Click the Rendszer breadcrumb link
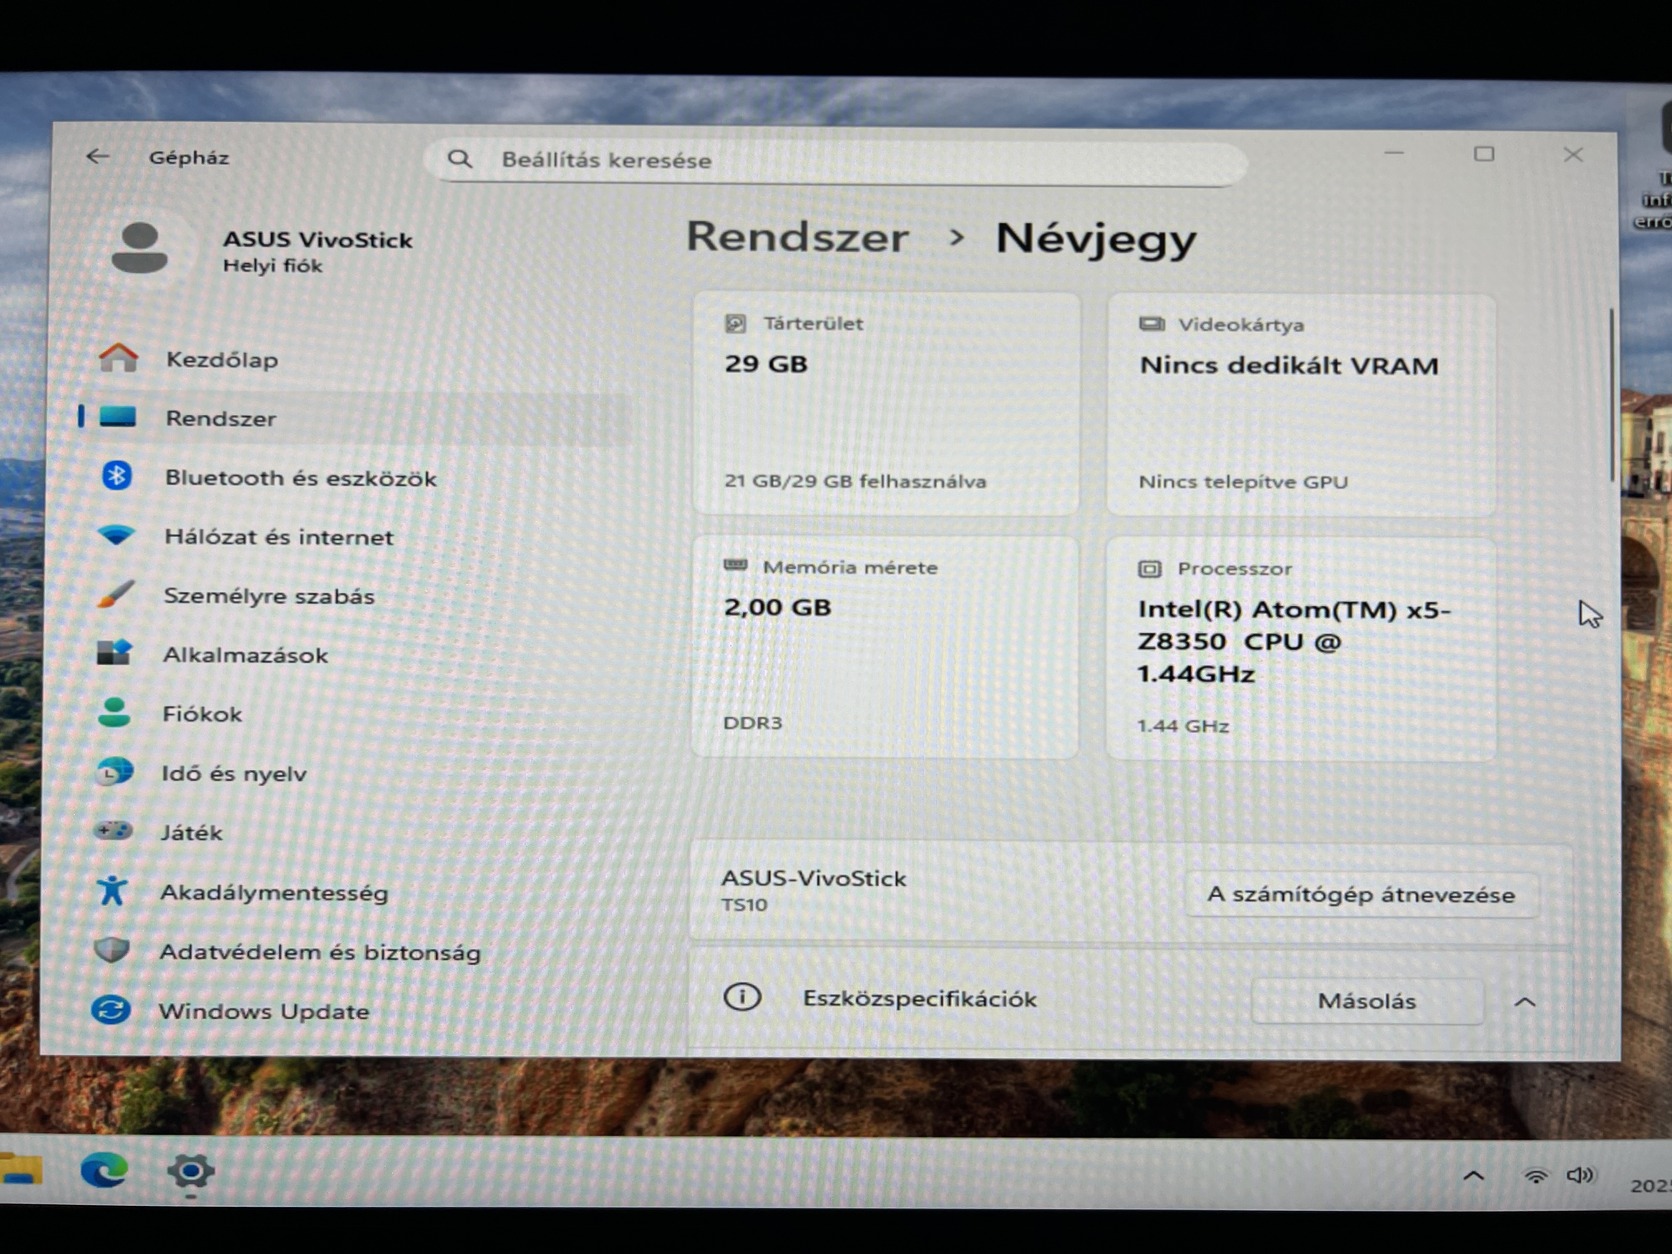The width and height of the screenshot is (1672, 1254). tap(797, 237)
